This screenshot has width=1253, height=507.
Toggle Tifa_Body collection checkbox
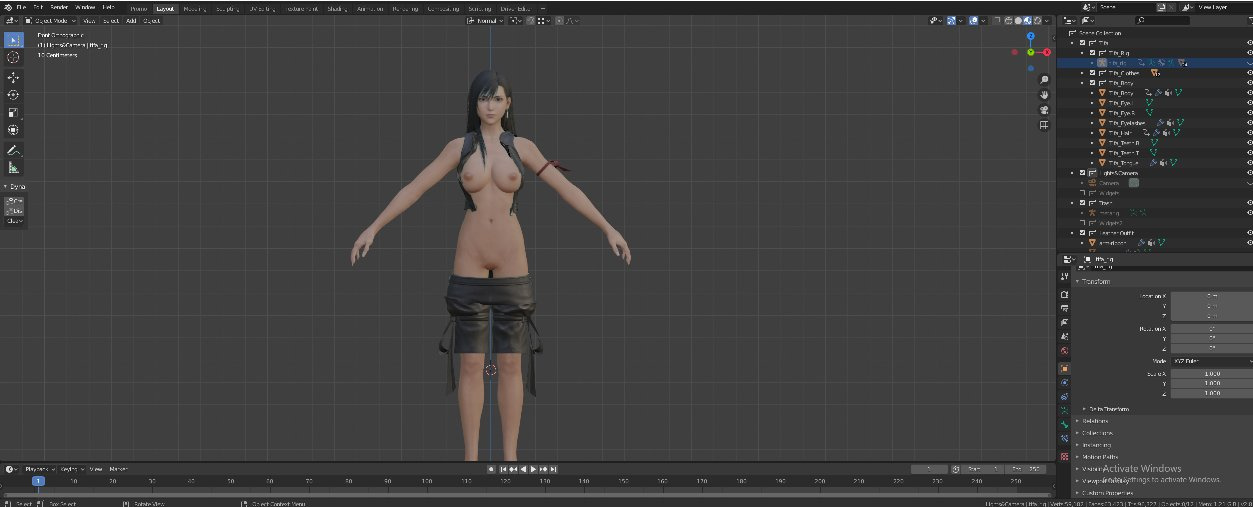(x=1092, y=83)
